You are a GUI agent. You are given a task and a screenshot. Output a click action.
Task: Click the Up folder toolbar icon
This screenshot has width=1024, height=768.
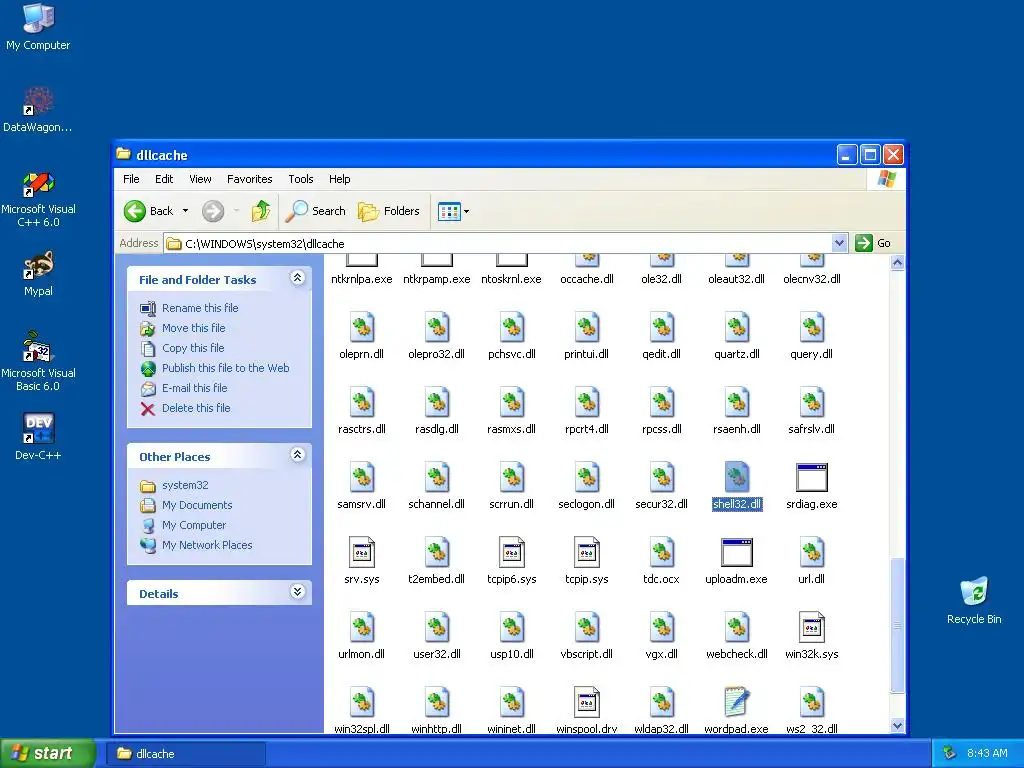[x=261, y=211]
